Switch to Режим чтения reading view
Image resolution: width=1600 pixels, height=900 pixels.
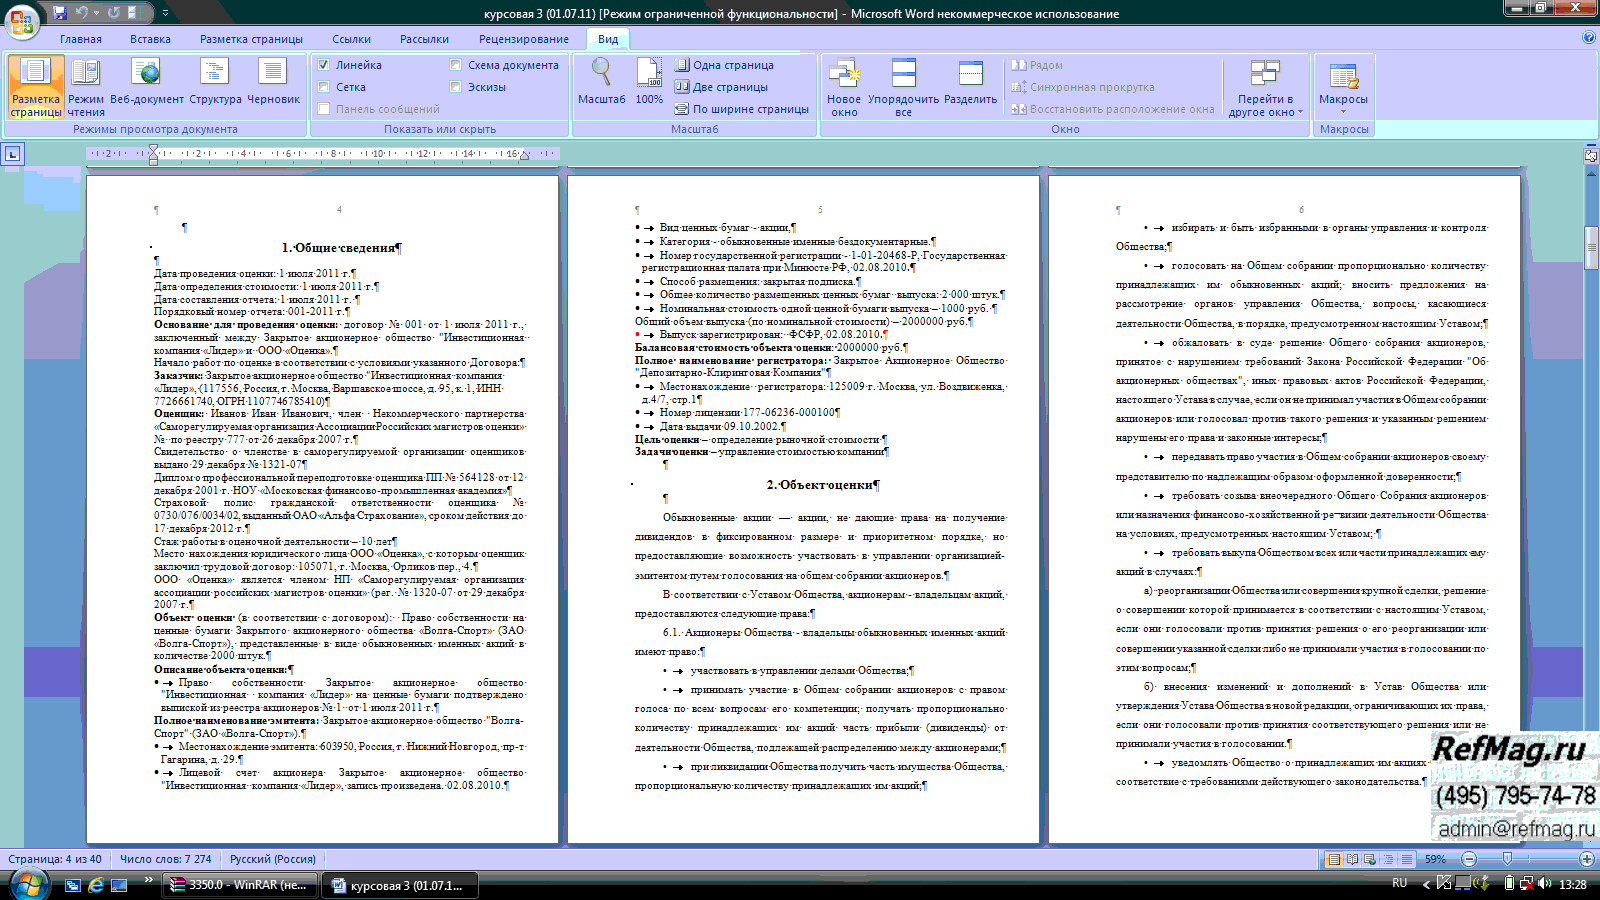(86, 86)
